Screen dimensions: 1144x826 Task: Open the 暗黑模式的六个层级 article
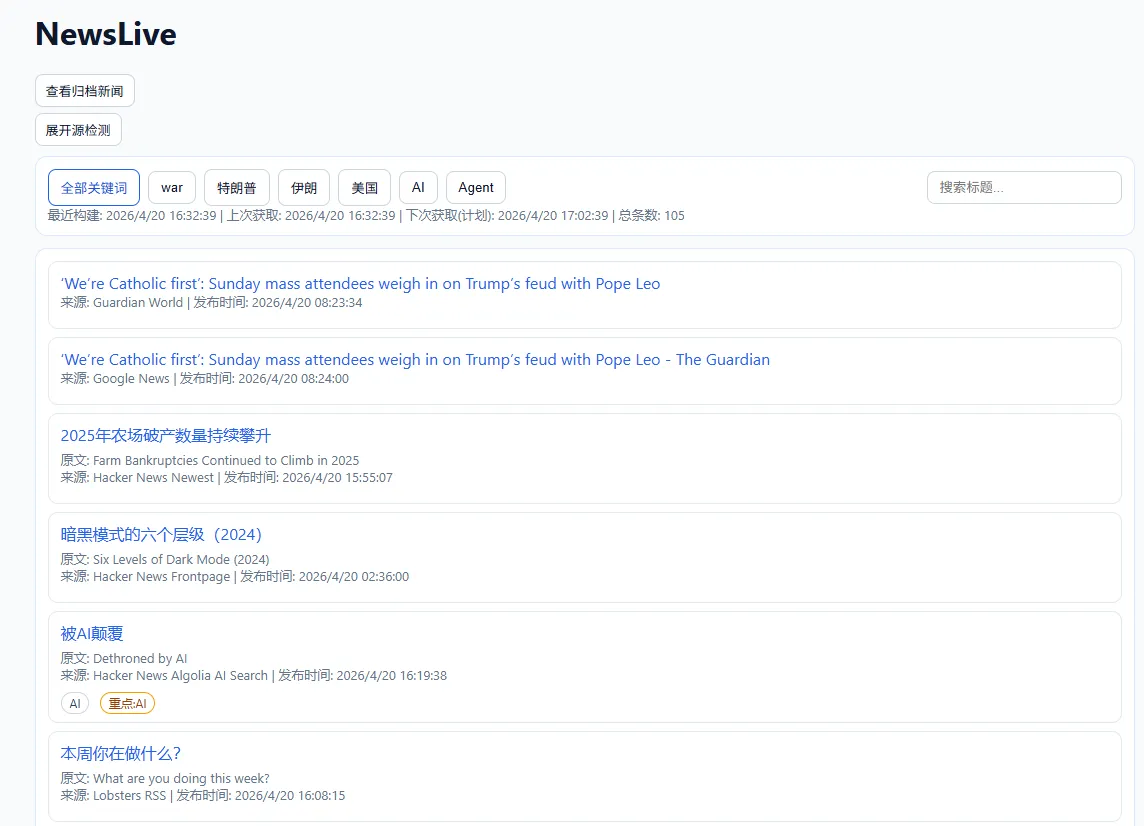click(161, 535)
